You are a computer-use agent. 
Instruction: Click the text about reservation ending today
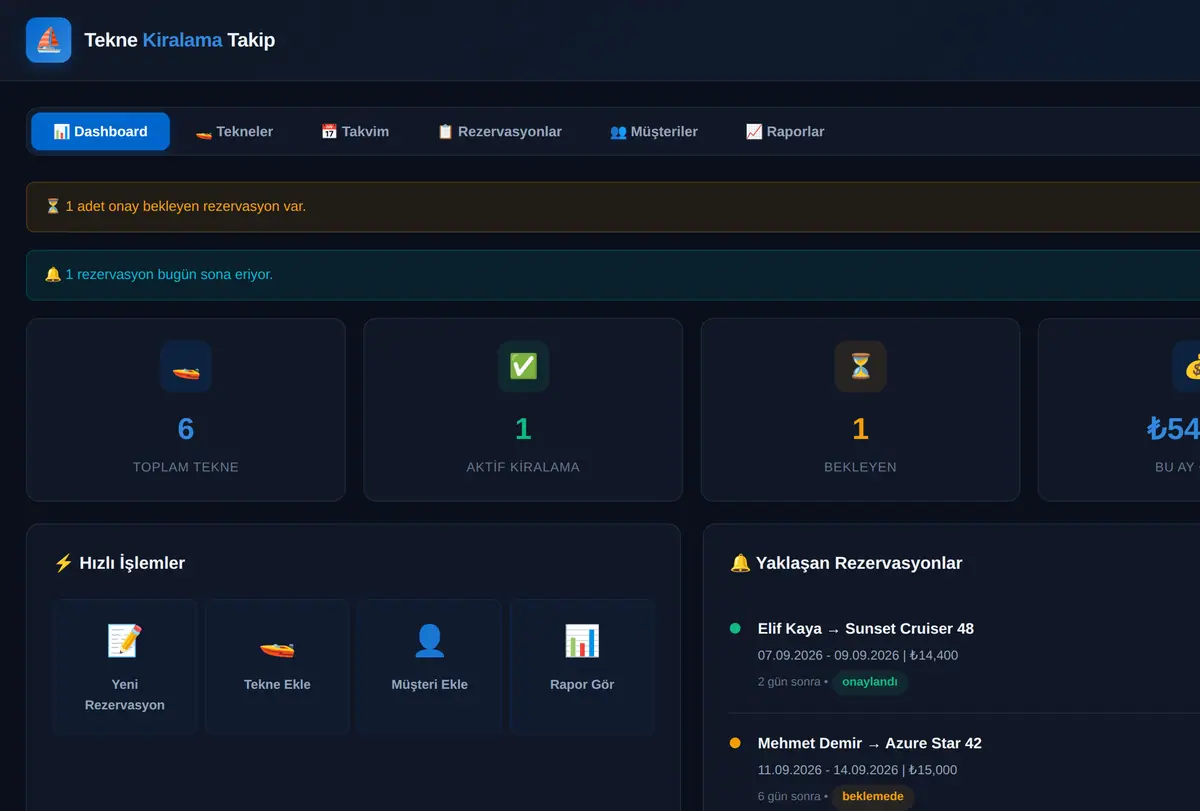pyautogui.click(x=169, y=275)
